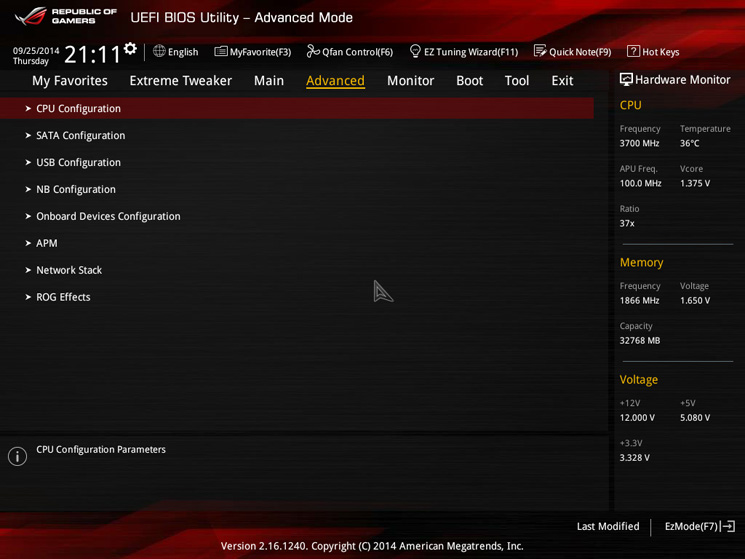Expand the arrow beside SATA Configuration
The image size is (745, 559).
click(28, 135)
